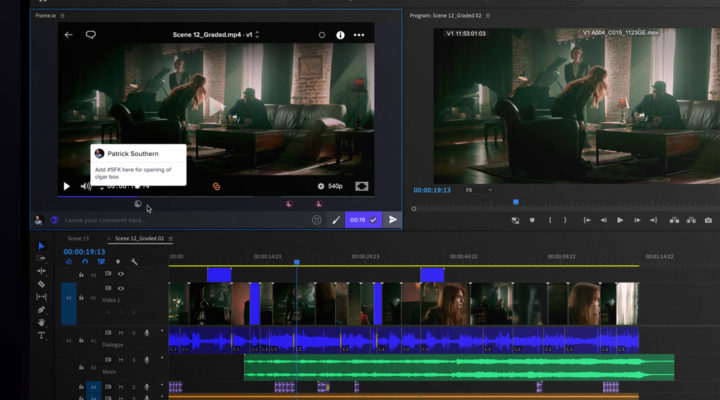Viewport: 720px width, 400px height.
Task: Select the Pen tool
Action: (41, 310)
